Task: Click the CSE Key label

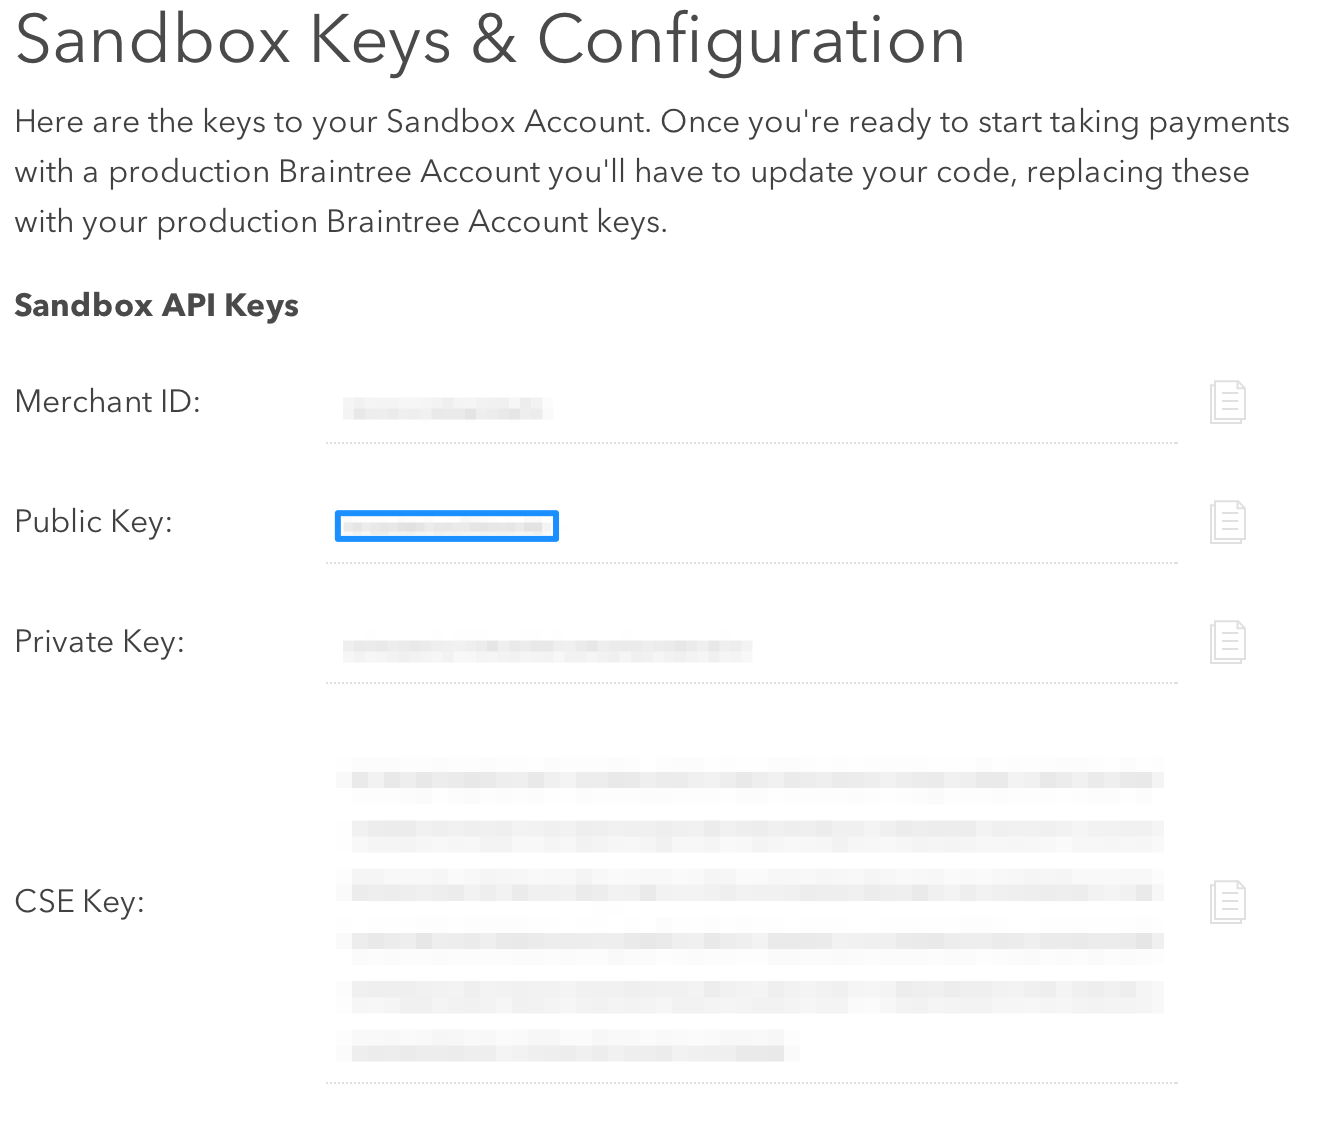Action: 79,901
